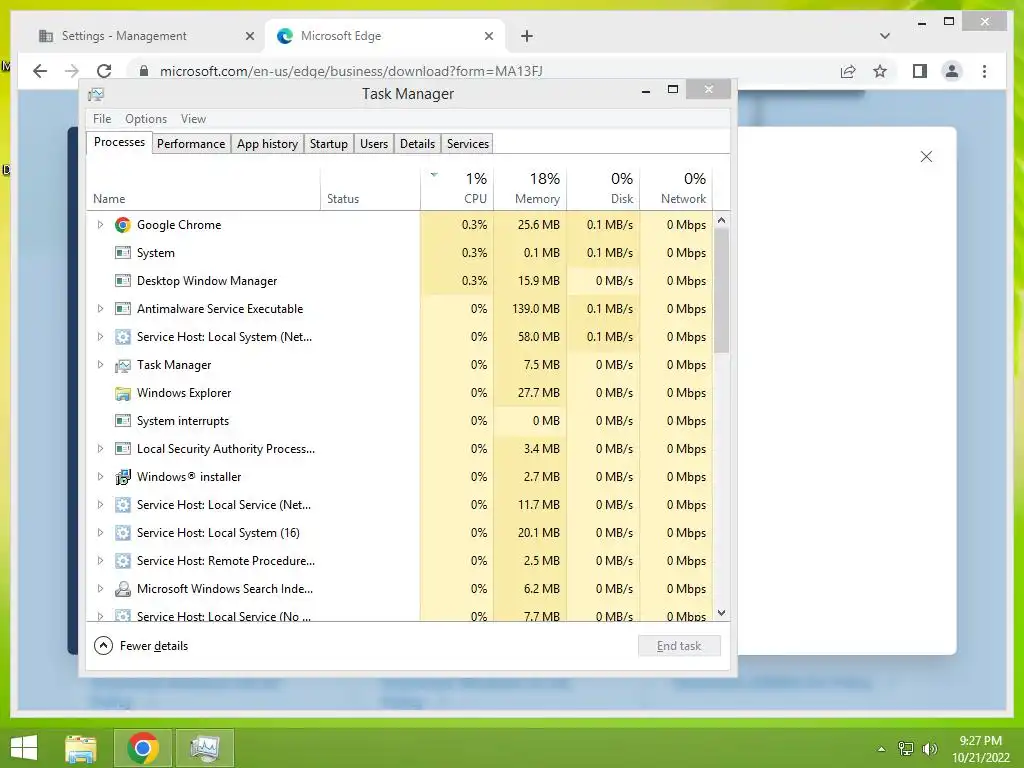Close the Edge download dialog in Chrome
The image size is (1024, 768).
coord(926,157)
